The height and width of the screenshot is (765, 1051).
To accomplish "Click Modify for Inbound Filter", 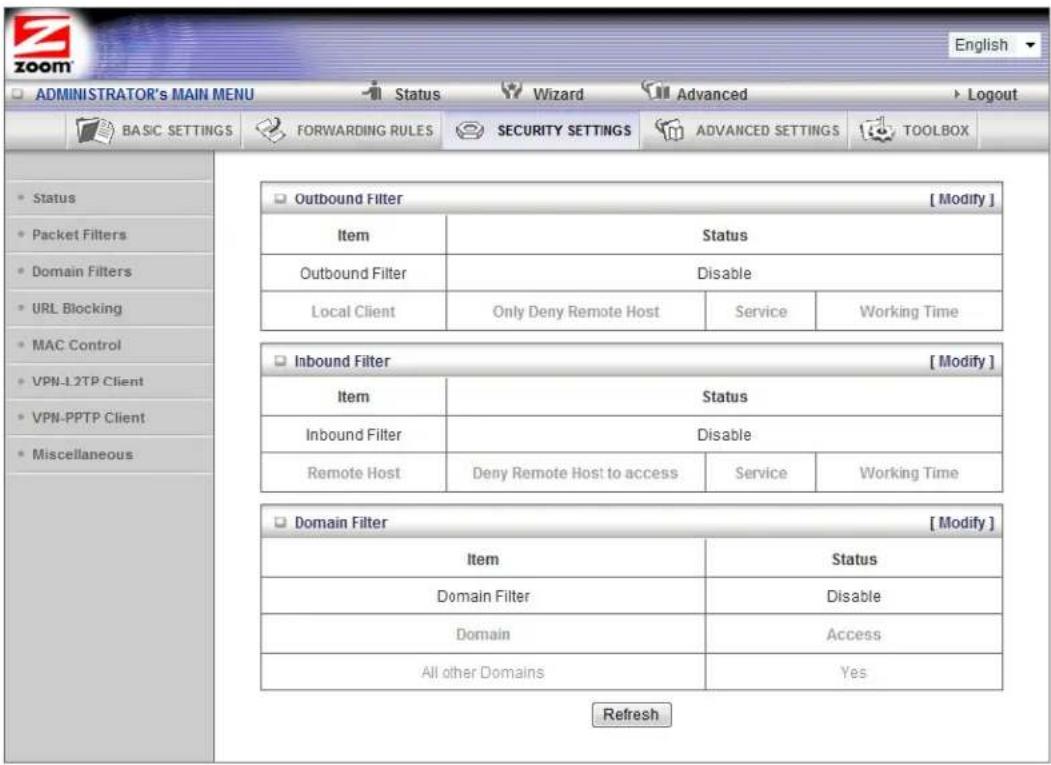I will (x=961, y=361).
